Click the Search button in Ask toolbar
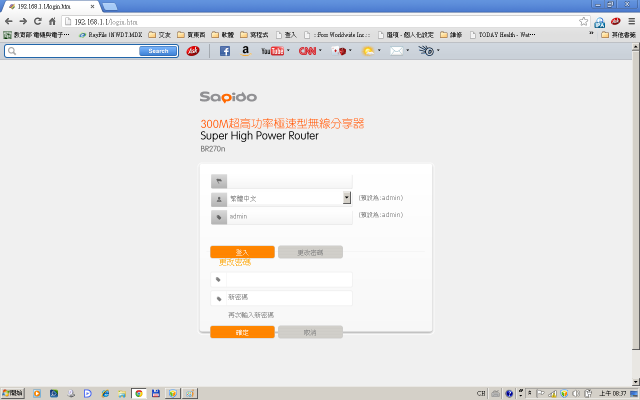 pyautogui.click(x=158, y=51)
